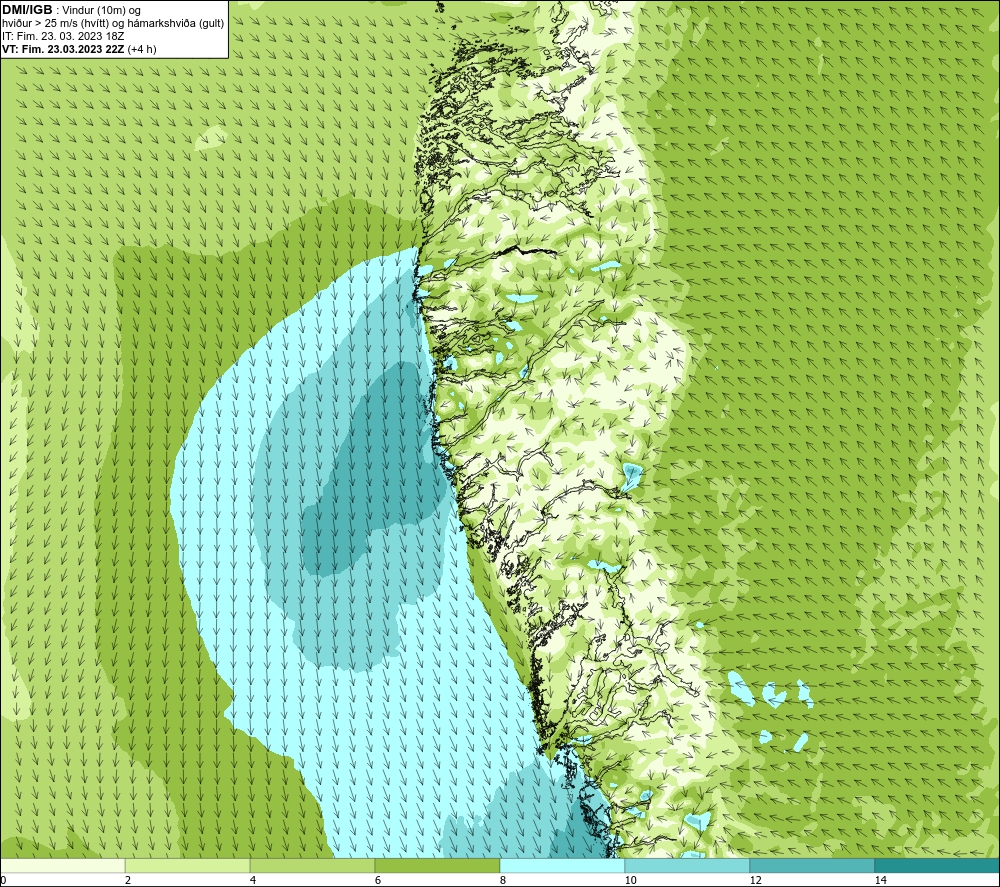Click the 10–12 m/s turquoise scale segment
Image resolution: width=1000 pixels, height=887 pixels.
(x=688, y=866)
